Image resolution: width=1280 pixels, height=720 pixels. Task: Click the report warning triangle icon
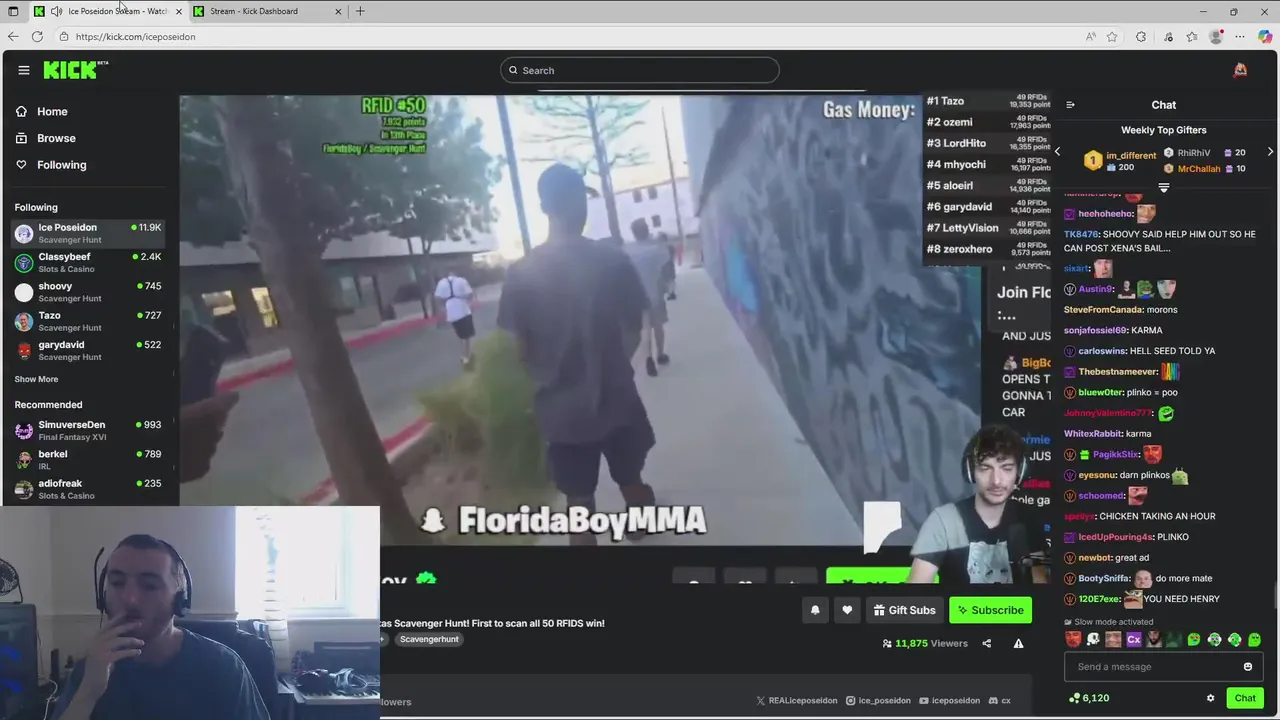tap(1018, 644)
